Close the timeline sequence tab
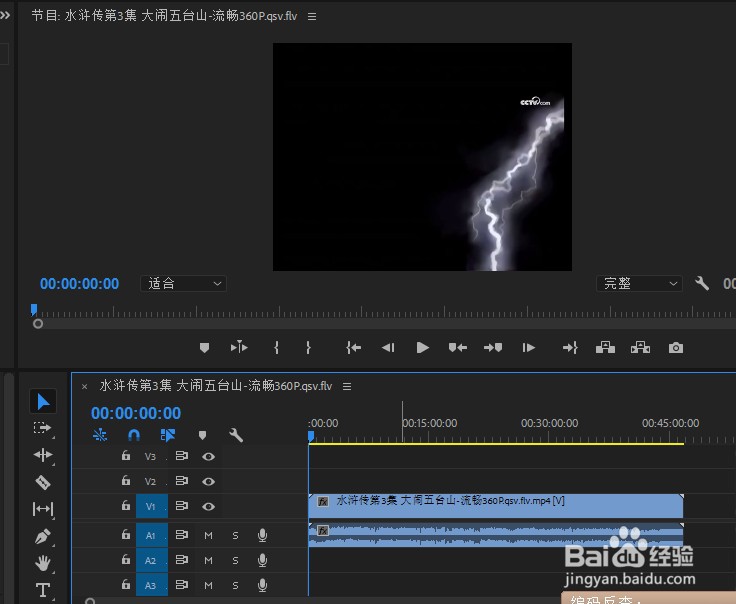Image resolution: width=736 pixels, height=604 pixels. [x=84, y=387]
